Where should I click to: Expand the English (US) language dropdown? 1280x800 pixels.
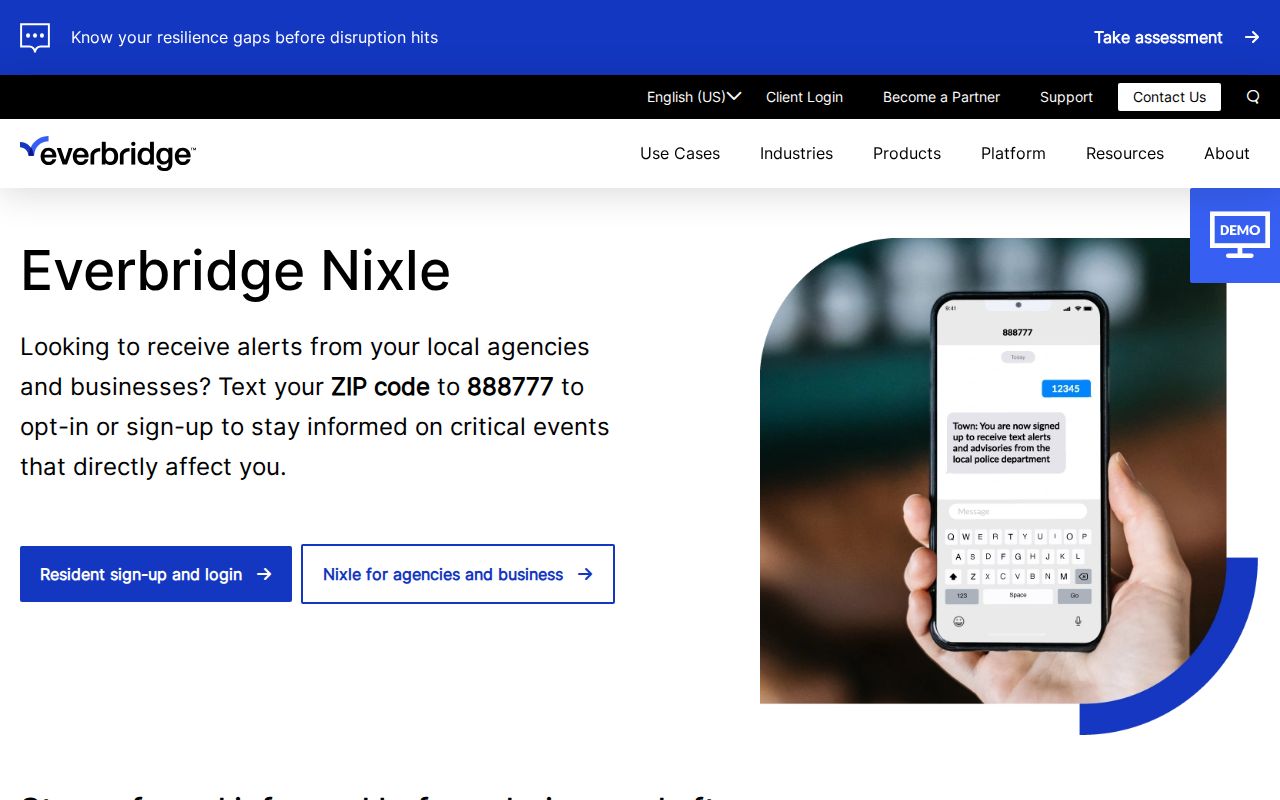[693, 97]
